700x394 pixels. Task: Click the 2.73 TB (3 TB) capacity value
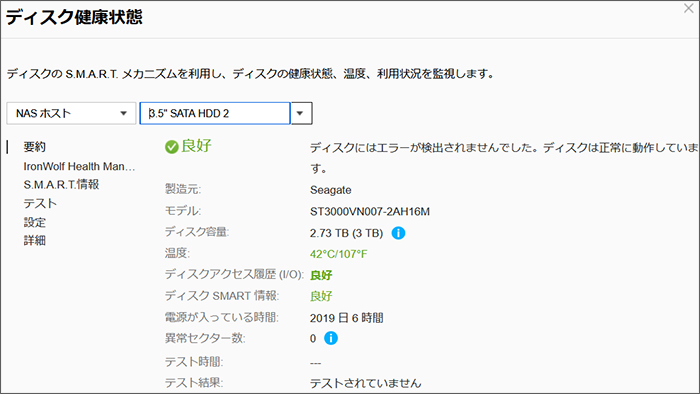pyautogui.click(x=346, y=233)
